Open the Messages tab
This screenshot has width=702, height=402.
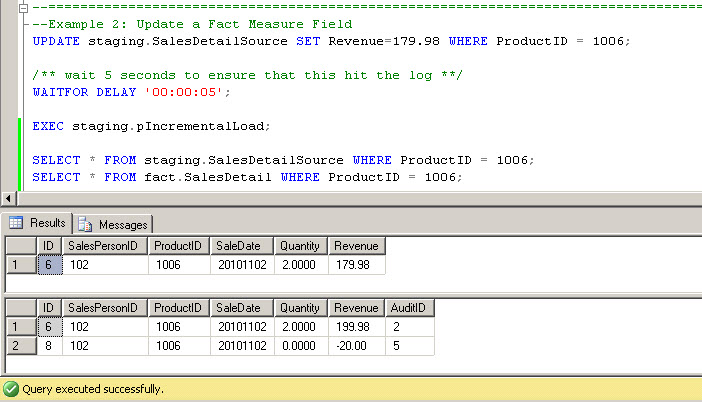pos(114,224)
